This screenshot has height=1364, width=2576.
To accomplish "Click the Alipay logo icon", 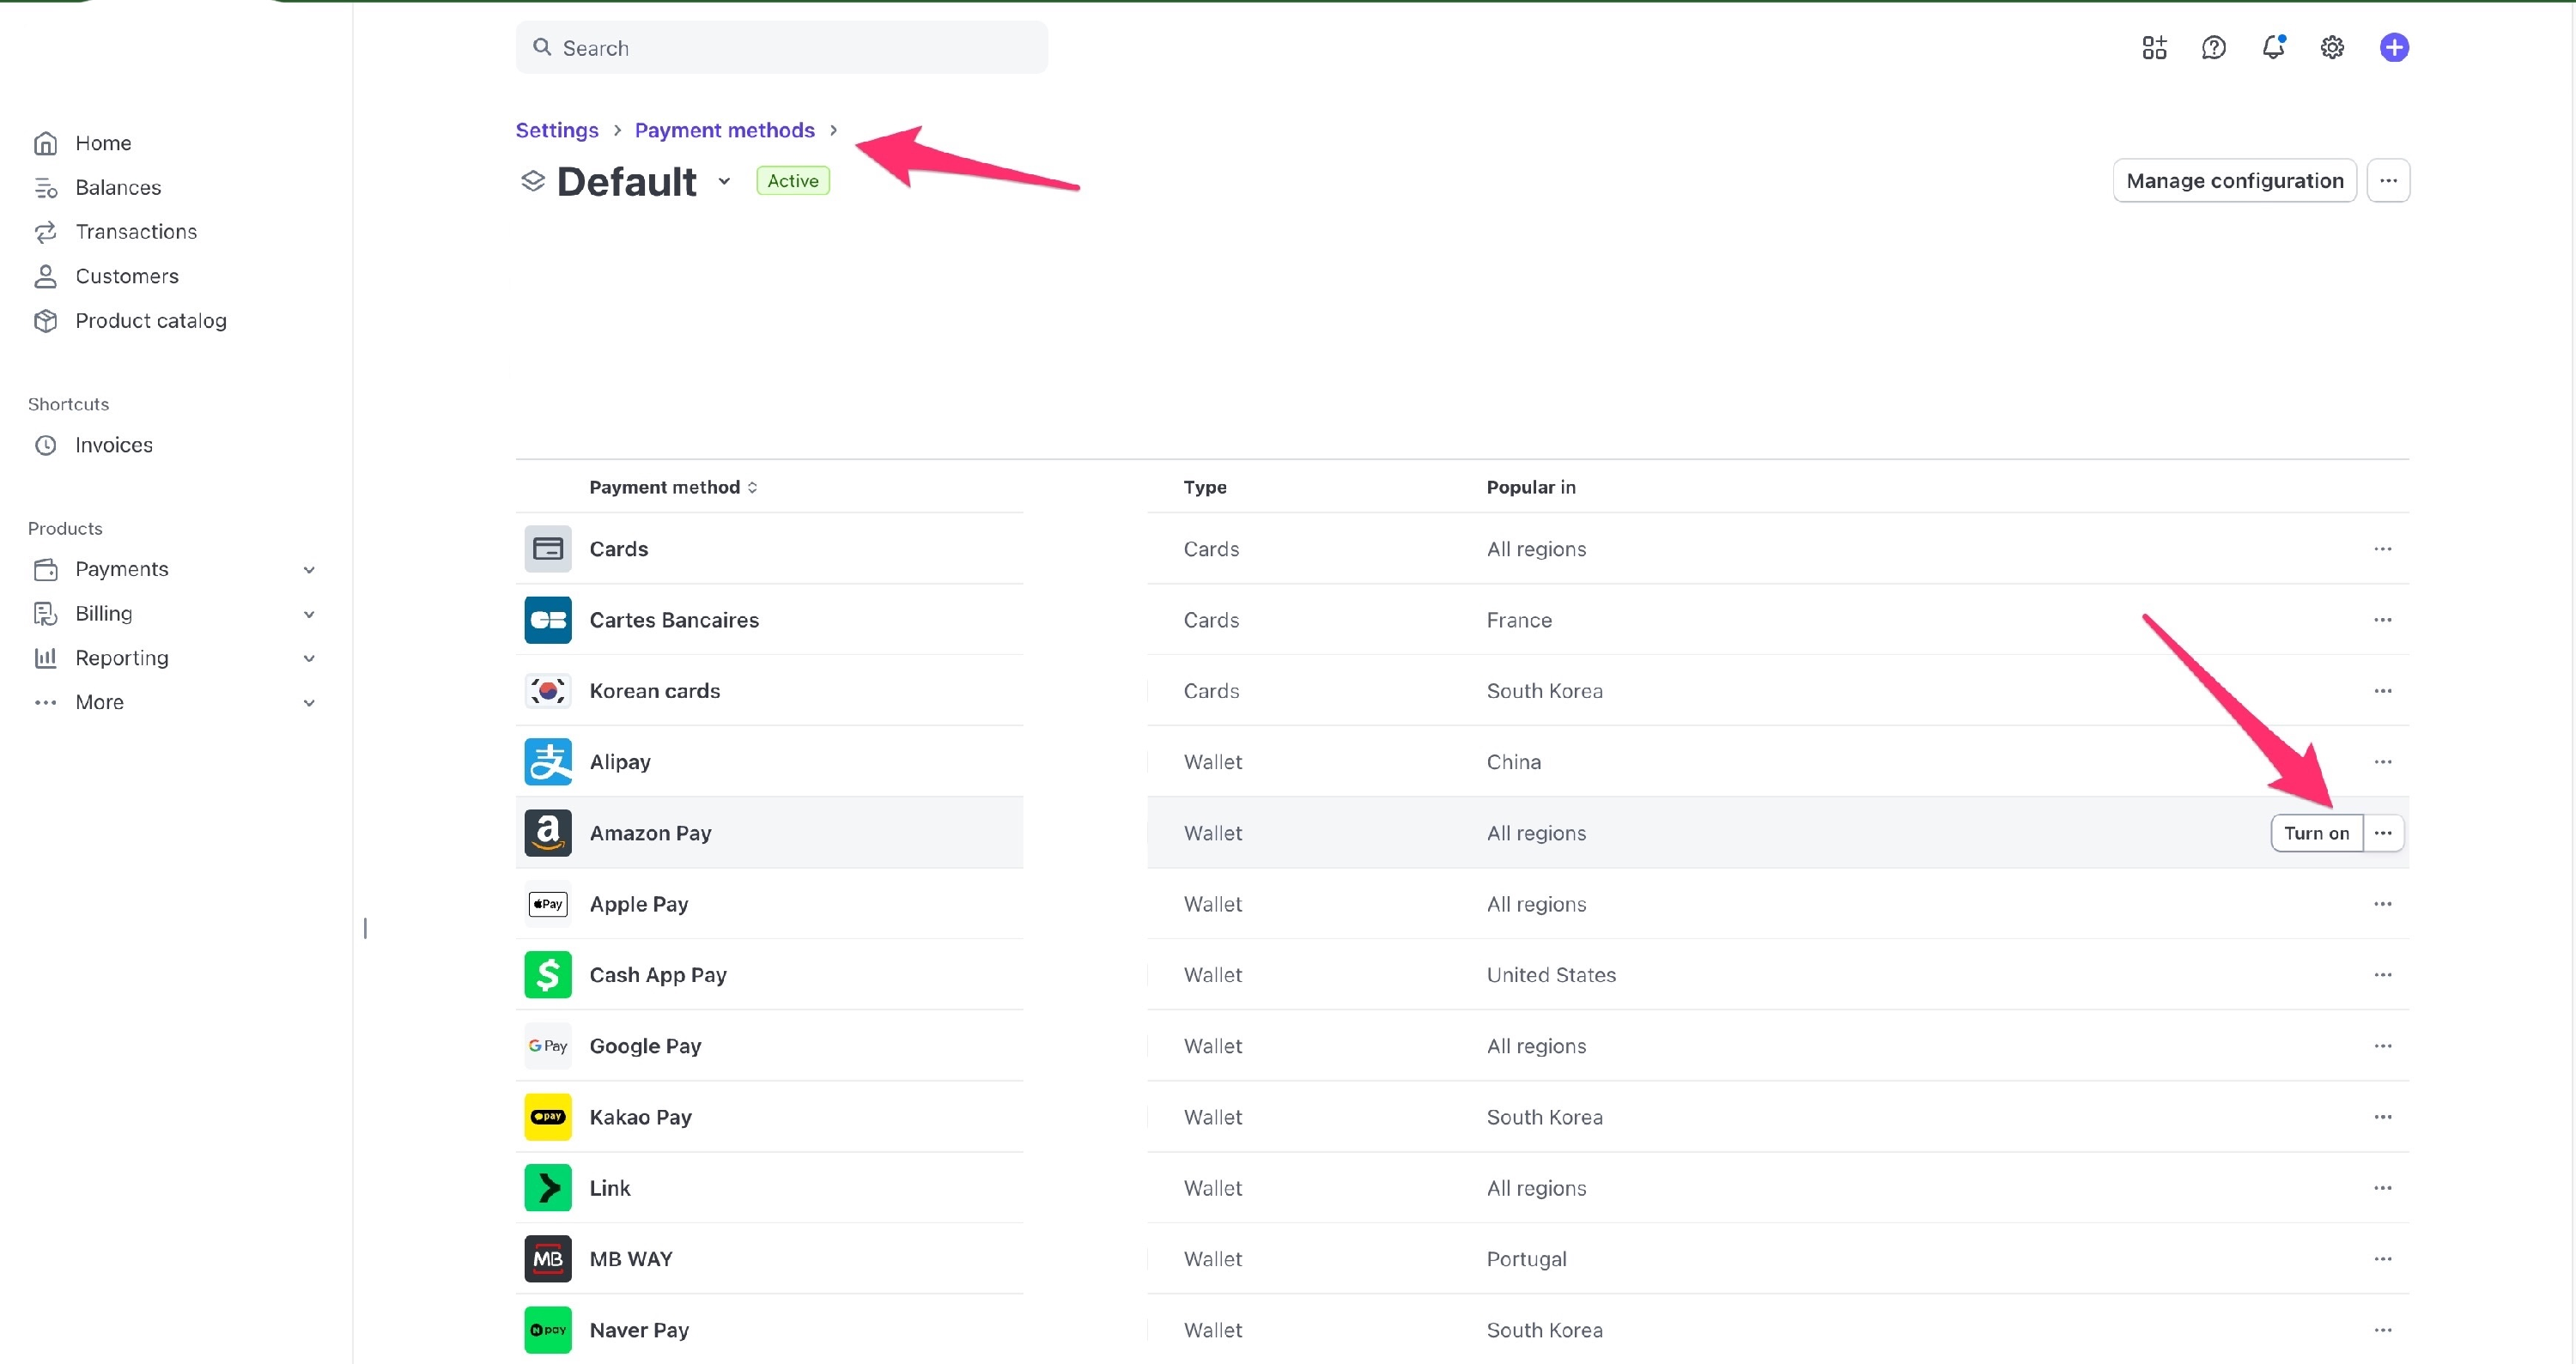I will point(548,762).
